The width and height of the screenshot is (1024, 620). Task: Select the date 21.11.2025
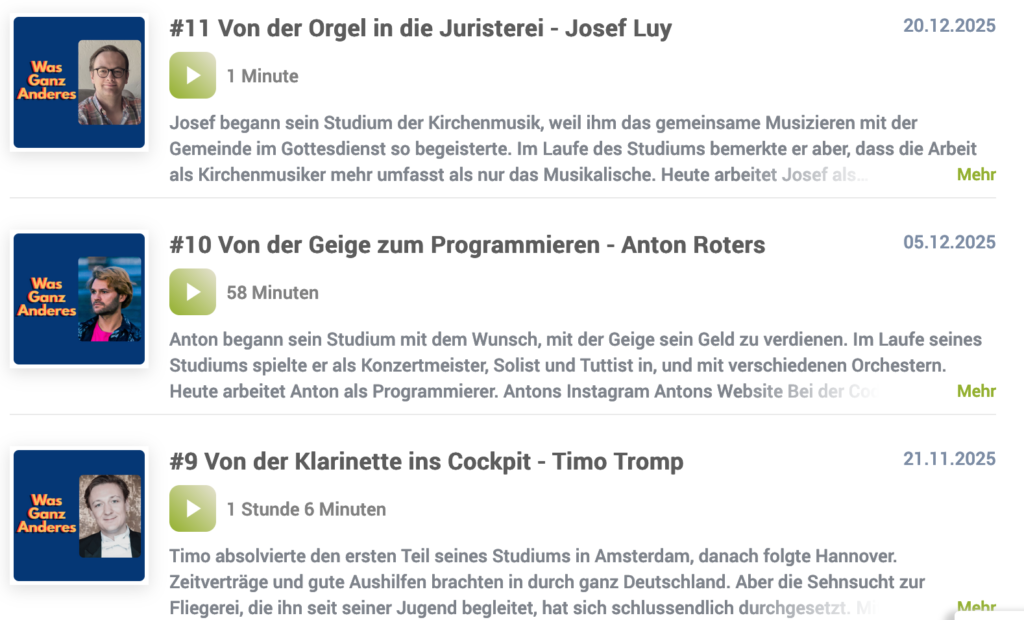(949, 459)
